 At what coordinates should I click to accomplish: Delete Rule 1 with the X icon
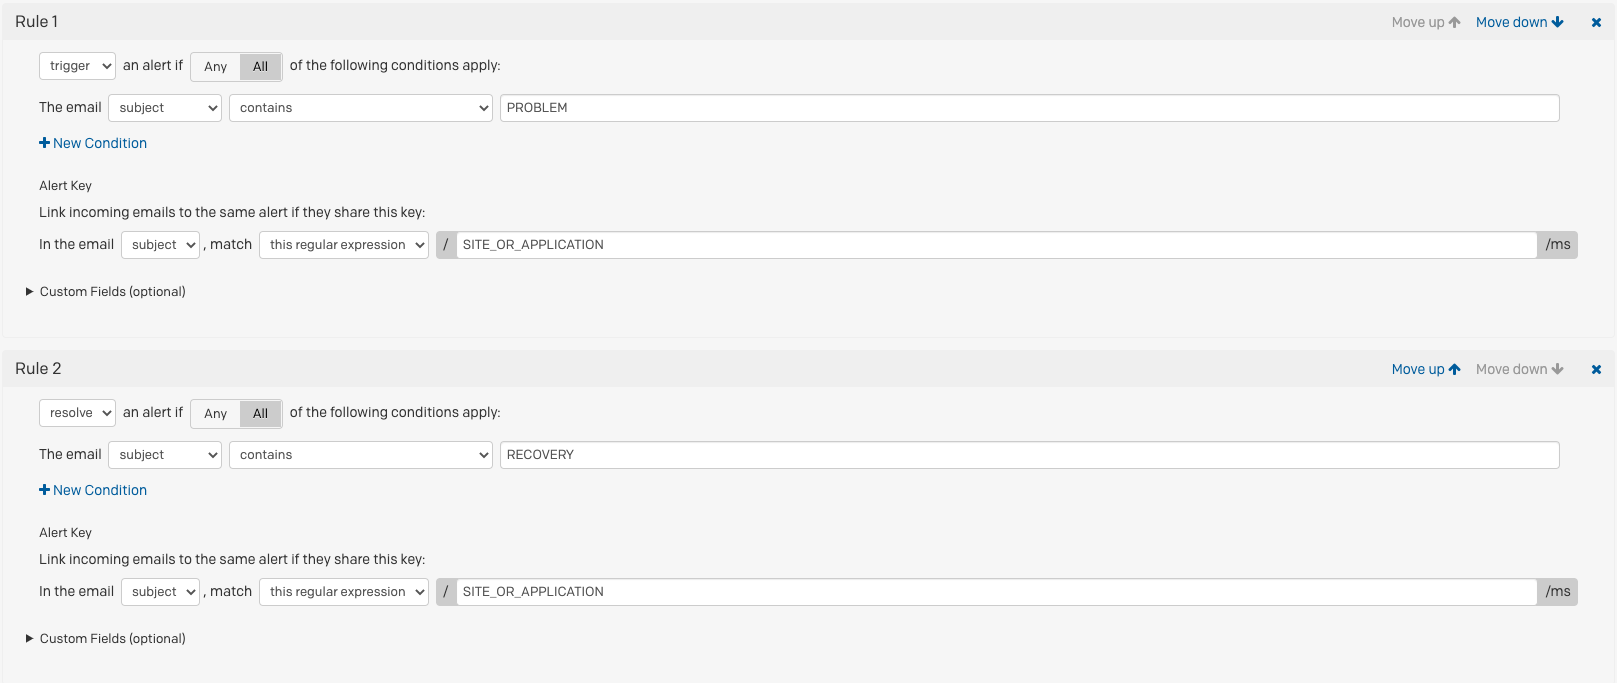tap(1596, 22)
